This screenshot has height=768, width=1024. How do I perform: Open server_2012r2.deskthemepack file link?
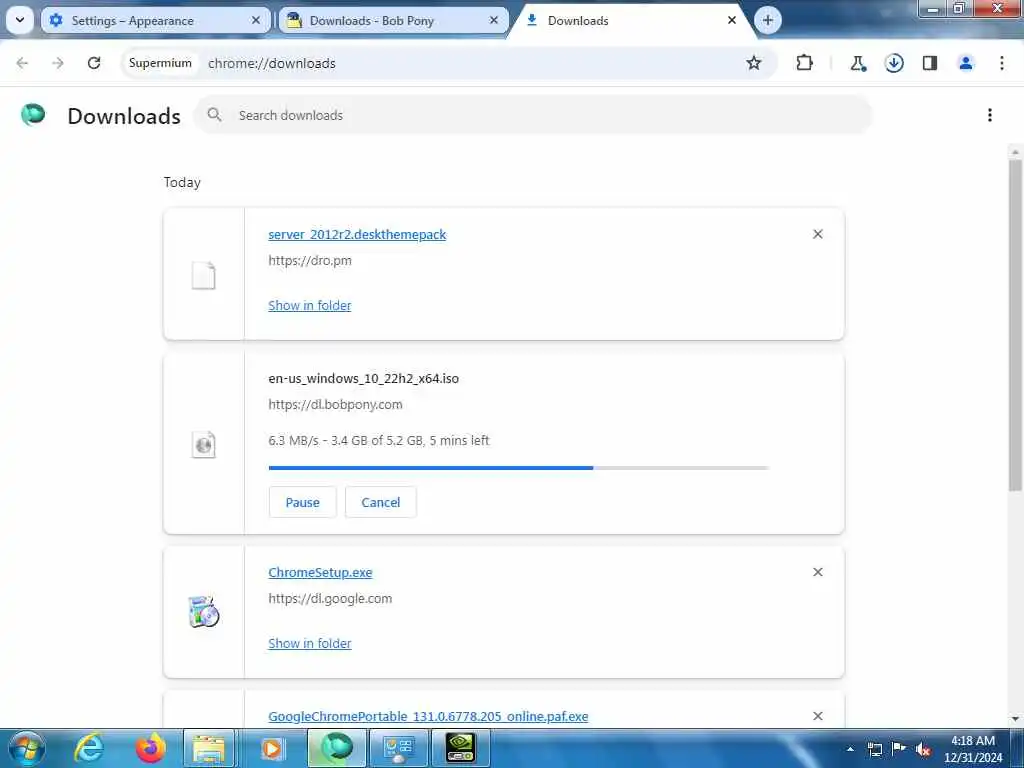[357, 234]
